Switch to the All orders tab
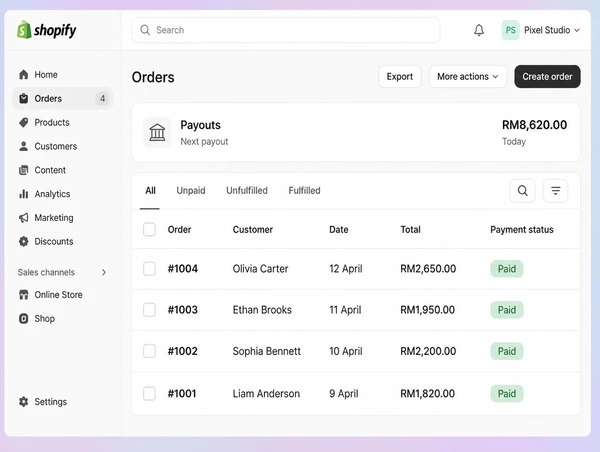 point(150,191)
